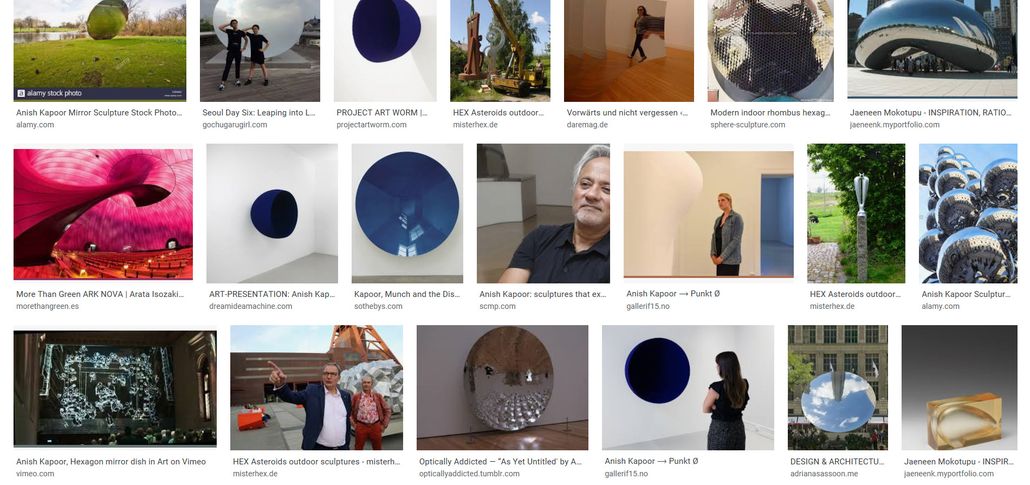1030x485 pixels.
Task: Click the Anish Kapoor portrait from scmp.com
Action: [543, 214]
